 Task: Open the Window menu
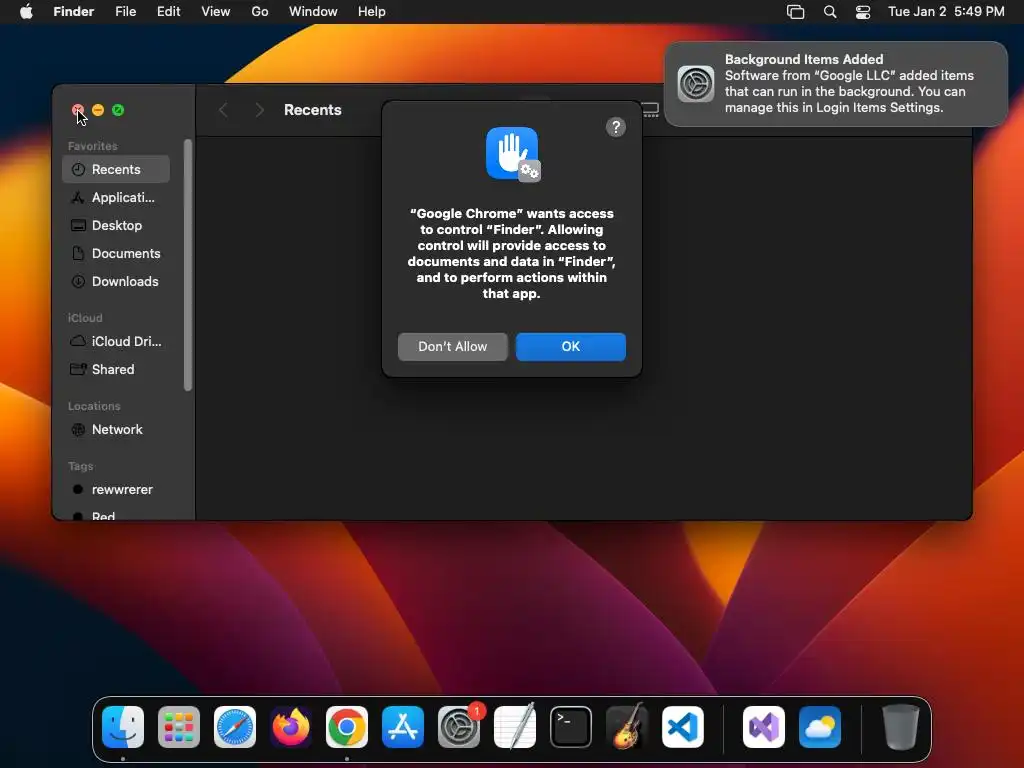coord(313,12)
